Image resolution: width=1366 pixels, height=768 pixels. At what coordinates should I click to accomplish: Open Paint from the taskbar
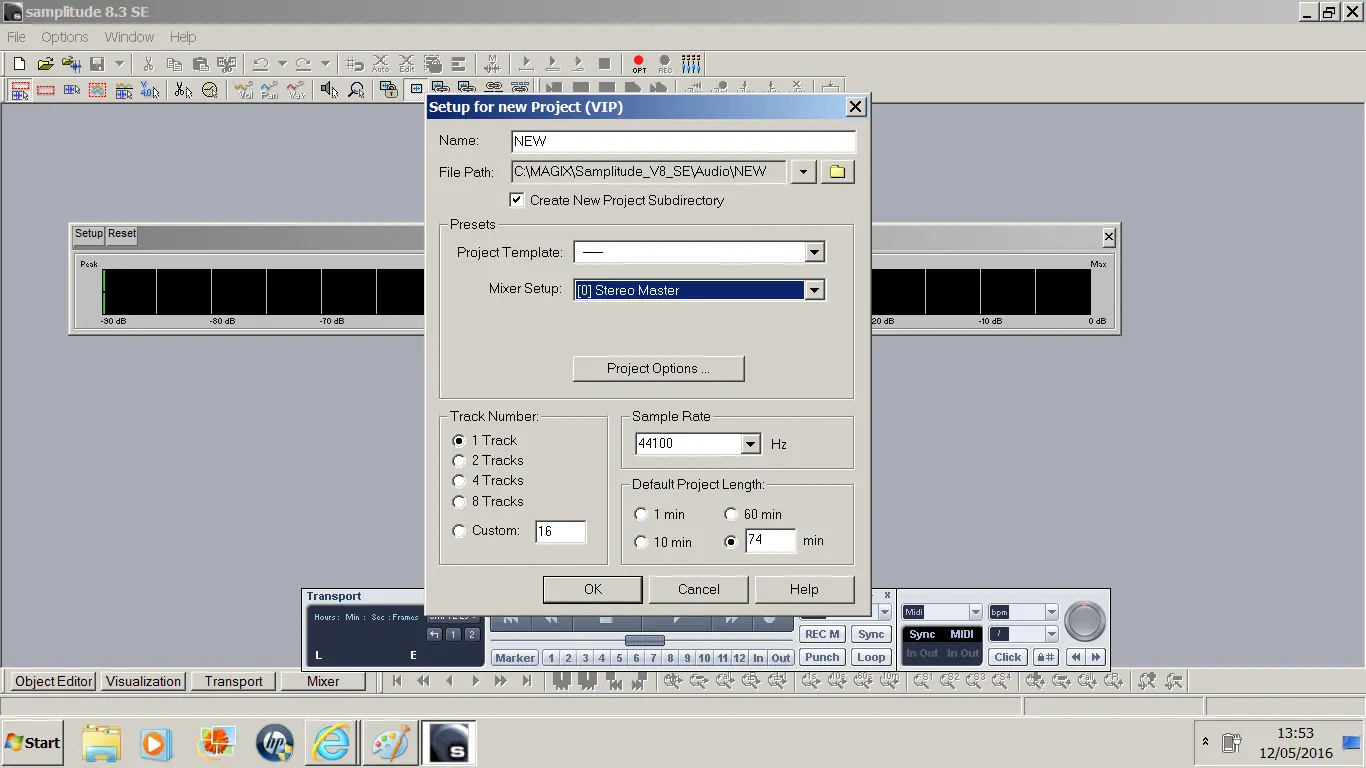(390, 743)
